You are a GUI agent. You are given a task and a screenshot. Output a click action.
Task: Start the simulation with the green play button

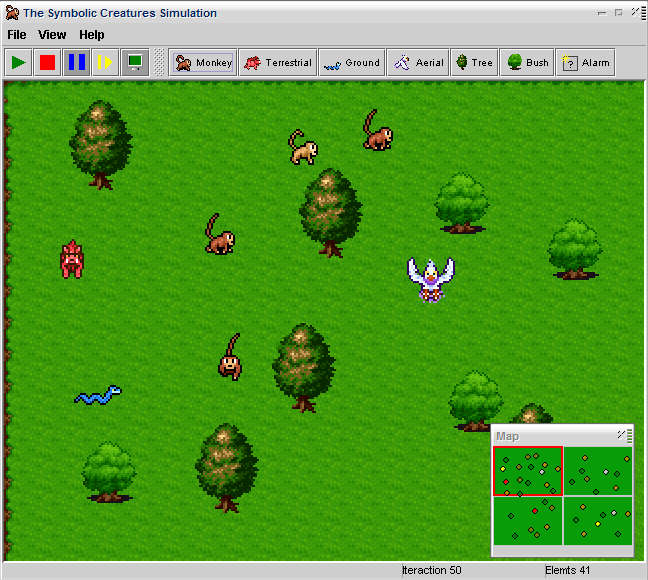pos(18,62)
